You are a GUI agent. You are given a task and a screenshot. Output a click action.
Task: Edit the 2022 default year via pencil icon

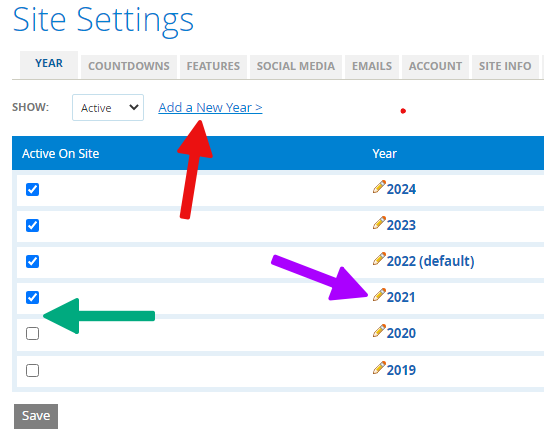(379, 259)
